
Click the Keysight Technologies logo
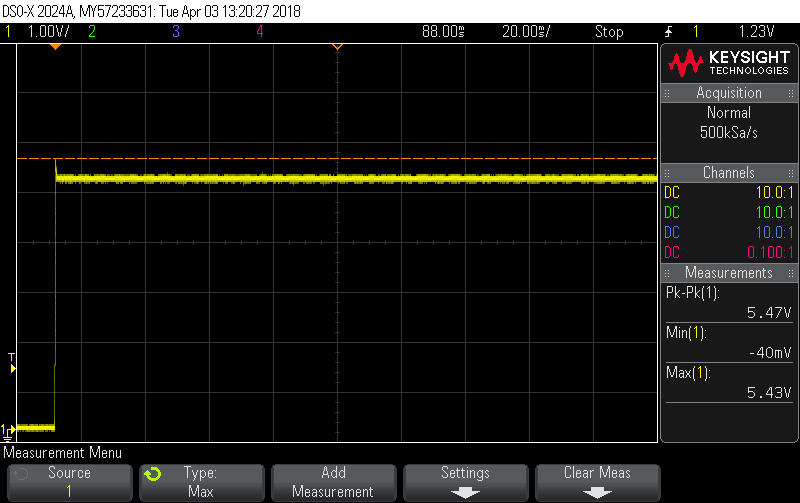tap(729, 63)
